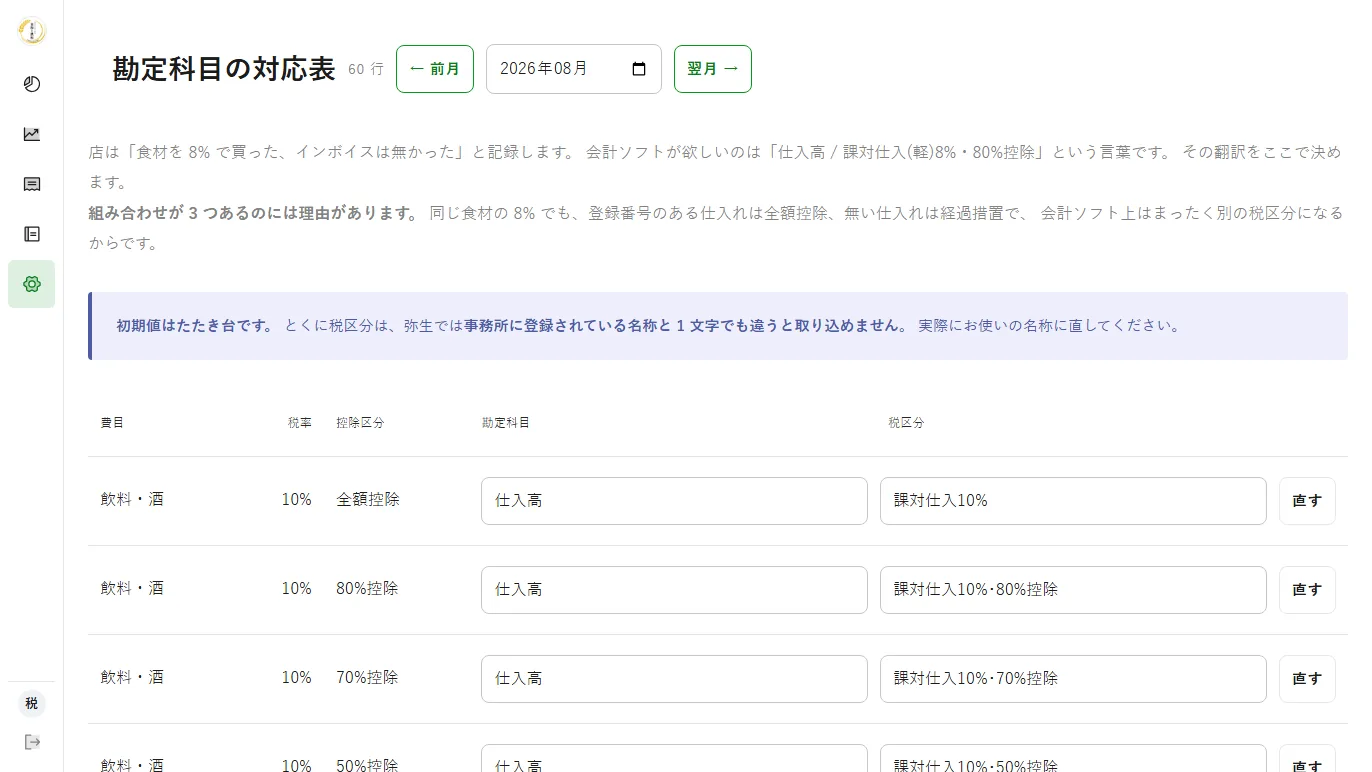Edit 税区分 field 課対仕入10%·50%控除
Screen dimensions: 1372x772
point(1073,758)
